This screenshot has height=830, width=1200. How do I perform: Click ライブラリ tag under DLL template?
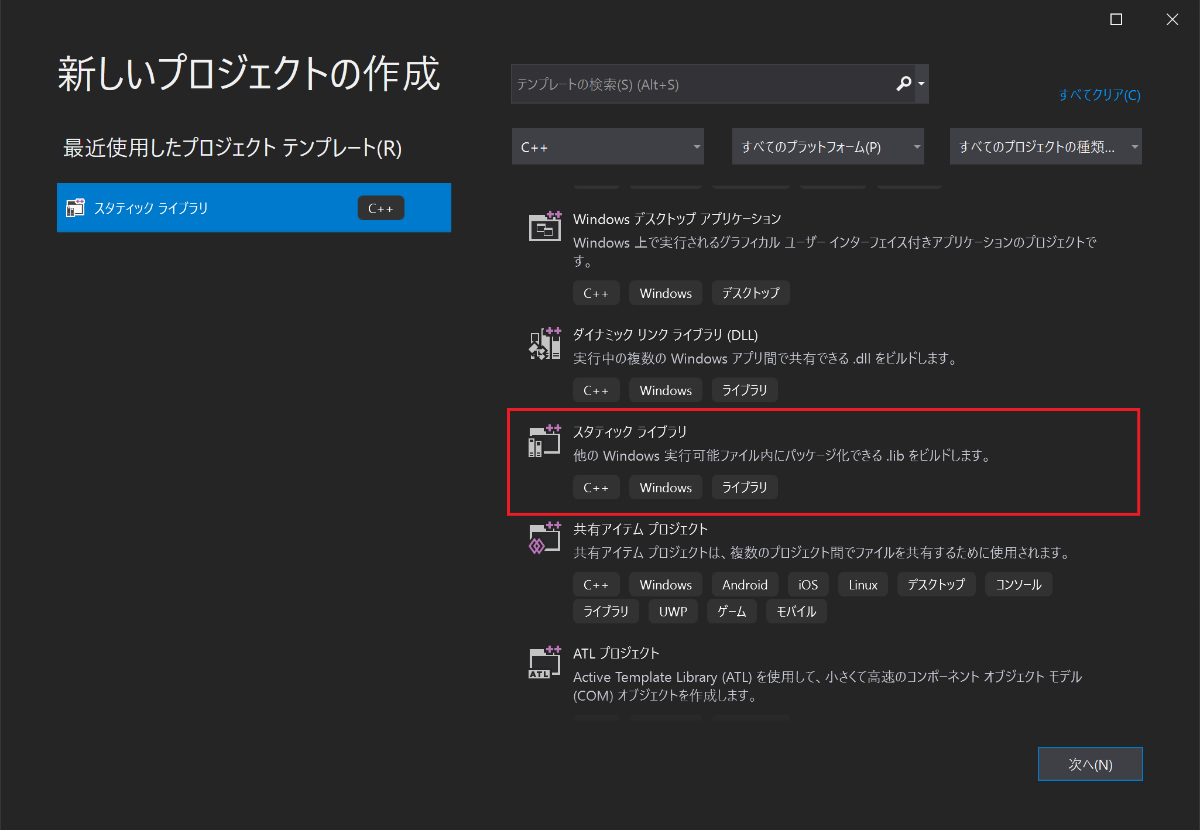745,390
